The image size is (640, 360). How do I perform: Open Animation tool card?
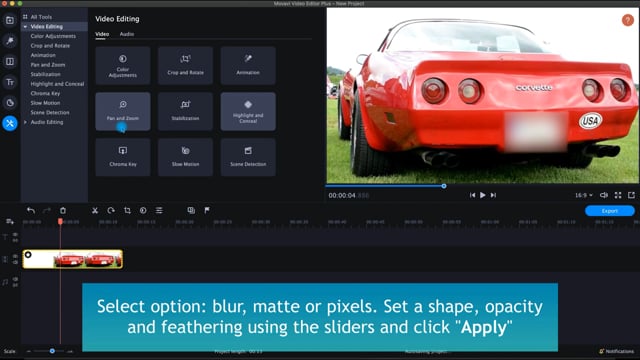pyautogui.click(x=248, y=66)
